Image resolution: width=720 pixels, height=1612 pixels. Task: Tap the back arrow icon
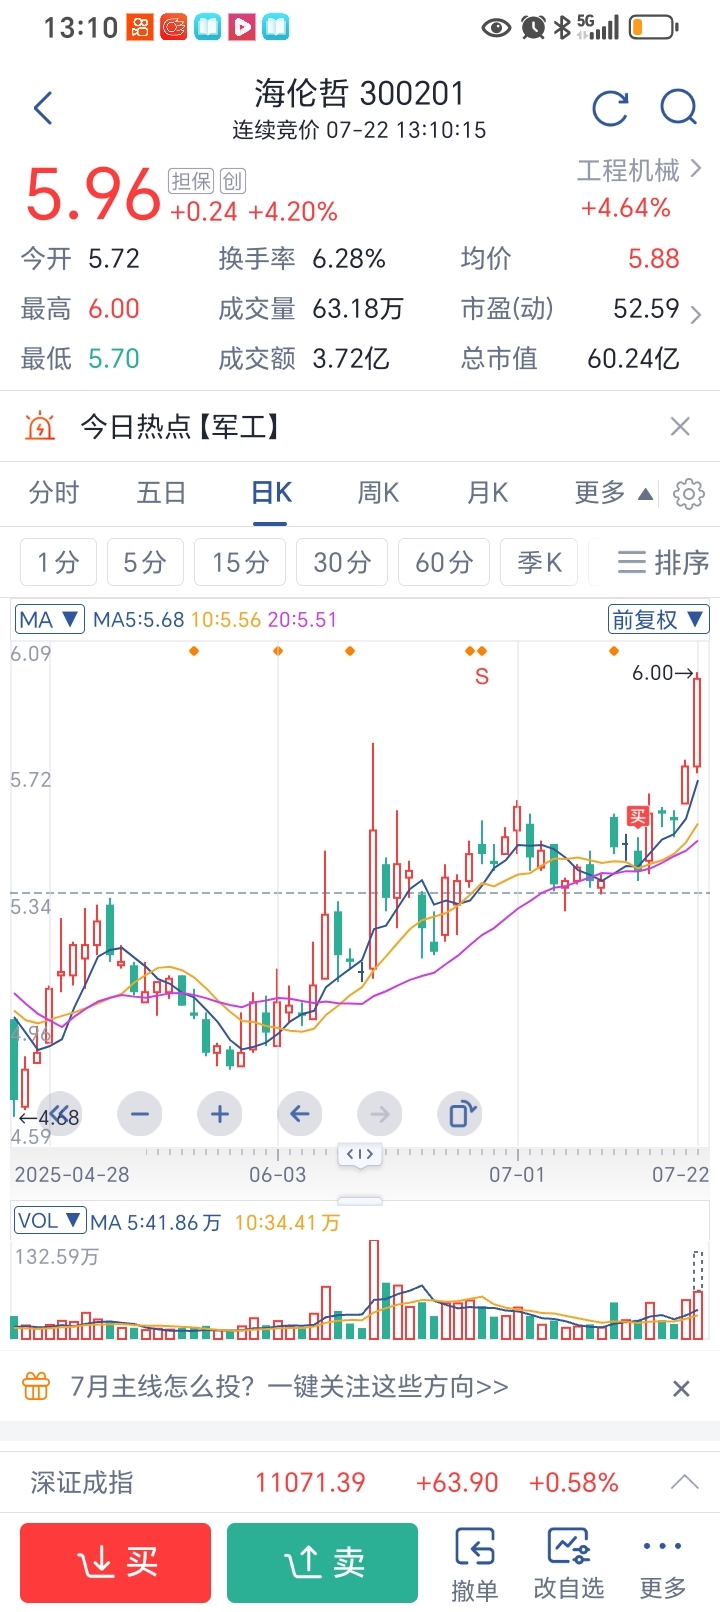point(43,107)
